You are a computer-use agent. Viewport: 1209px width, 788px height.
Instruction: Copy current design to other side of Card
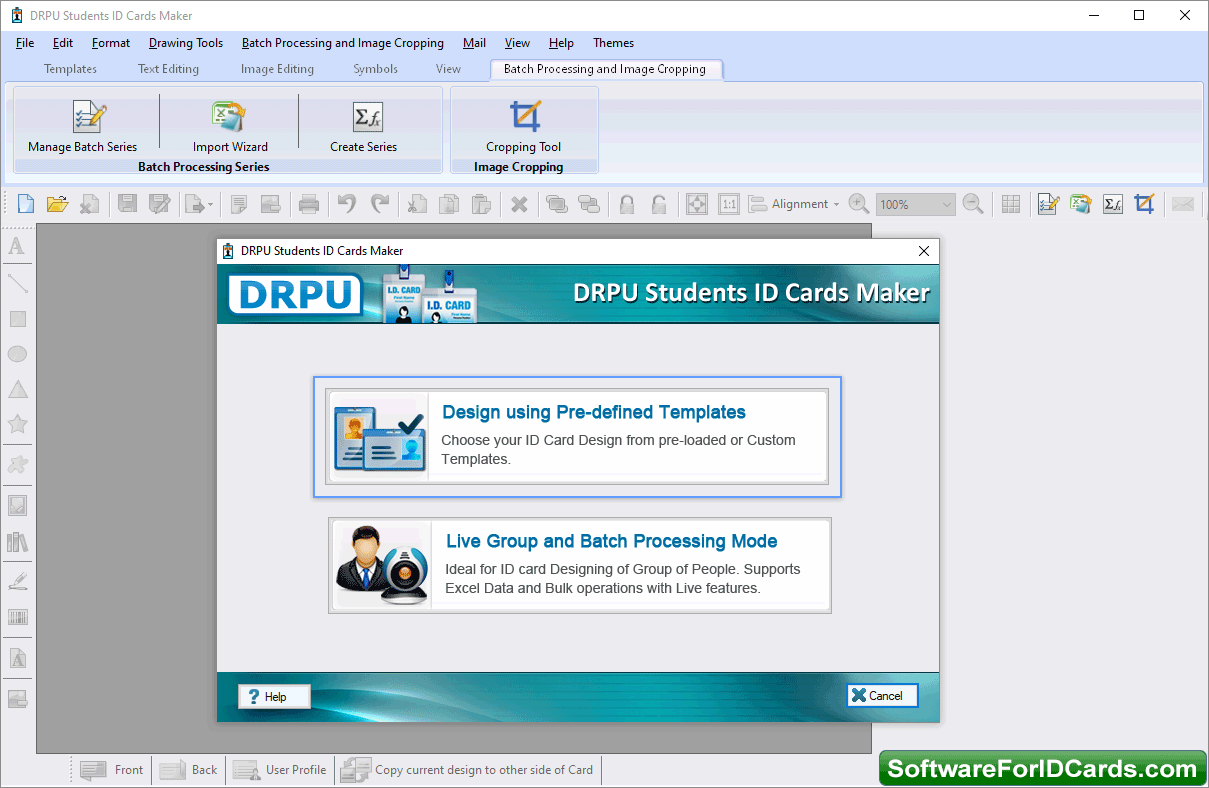tap(467, 770)
